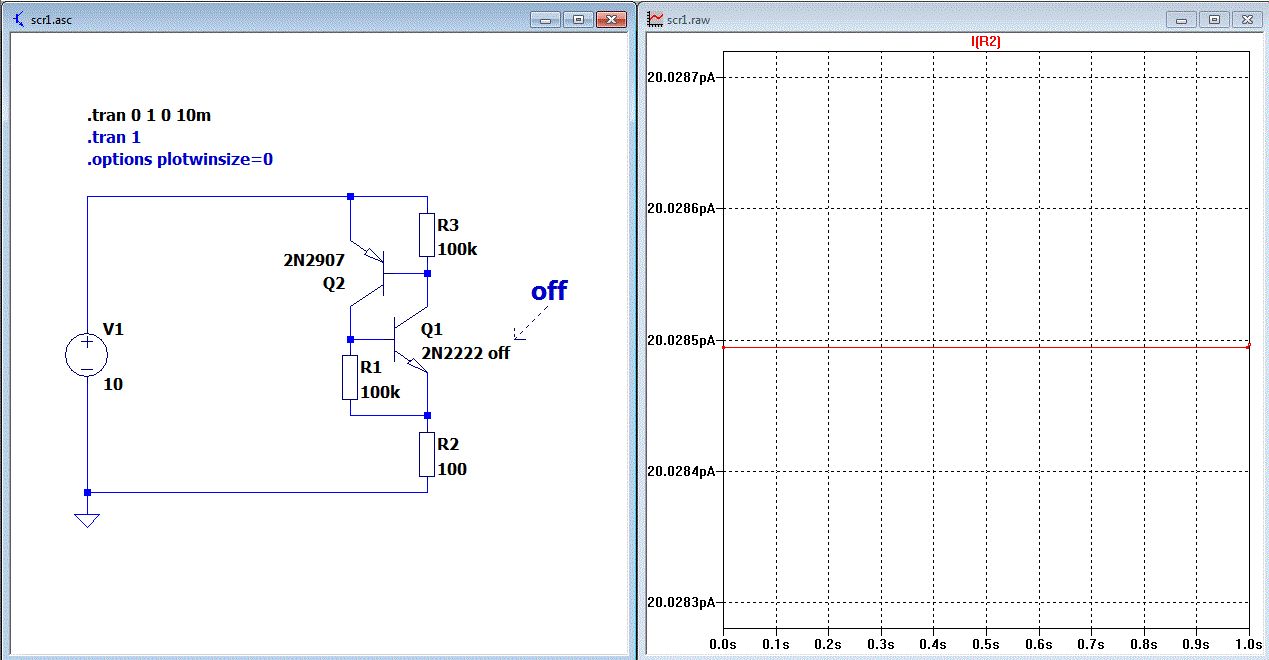Click the 0.5s time axis label
This screenshot has height=660, width=1269.
click(986, 645)
